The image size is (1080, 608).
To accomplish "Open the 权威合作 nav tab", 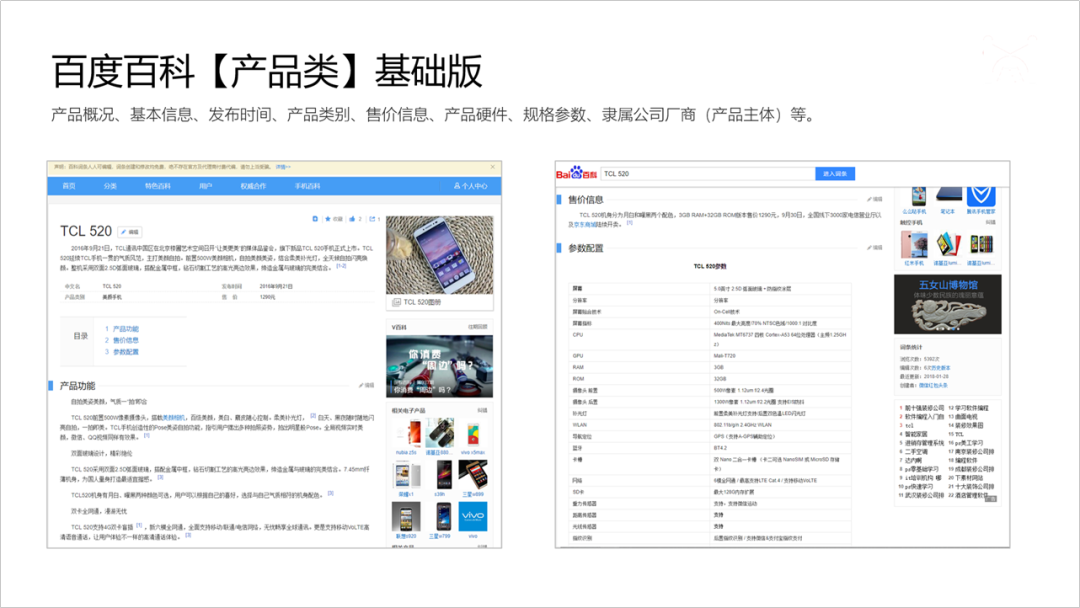I will coord(253,186).
